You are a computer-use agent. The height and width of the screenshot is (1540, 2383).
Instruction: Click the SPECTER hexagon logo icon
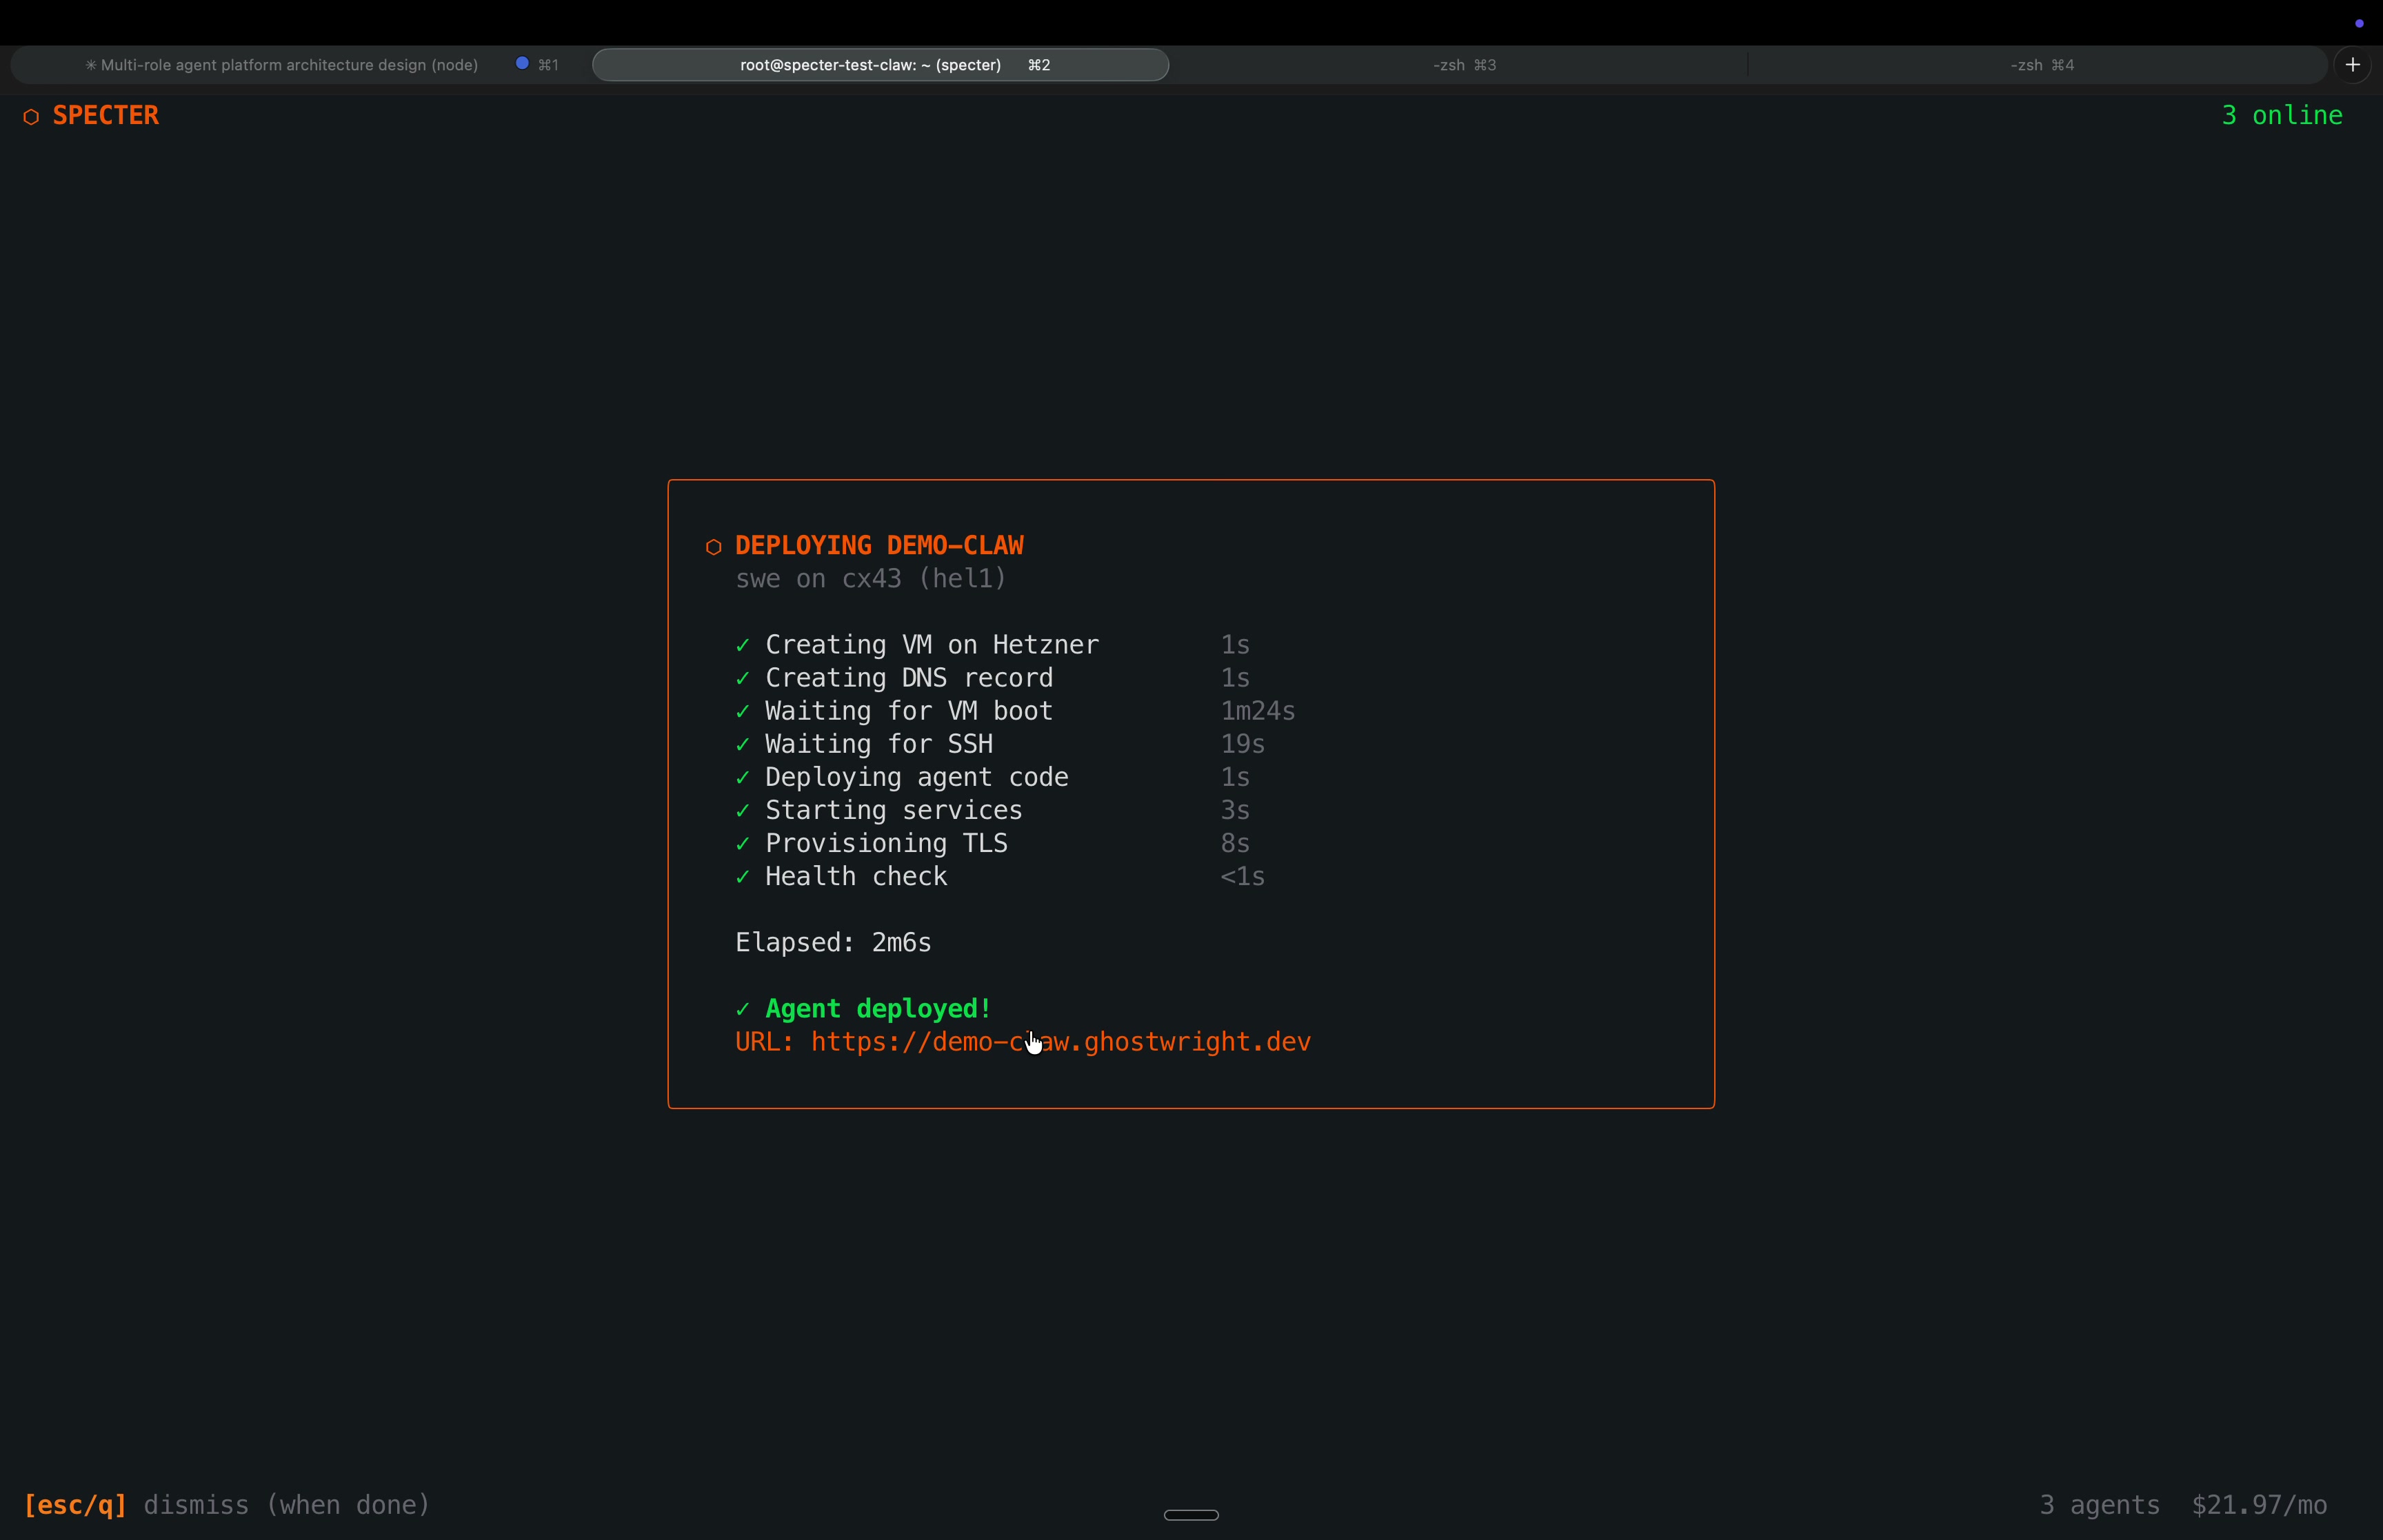(x=31, y=117)
